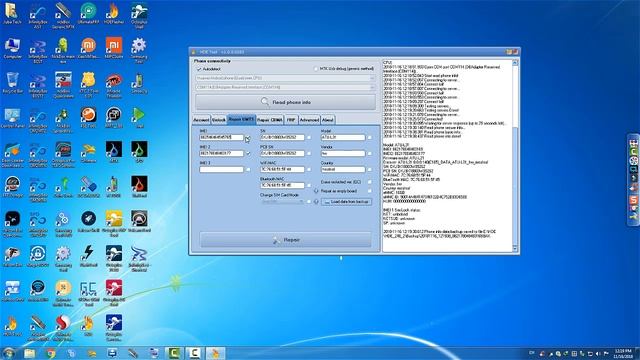
Task: Enable the Repair as empty board checkbox
Action: pyautogui.click(x=369, y=191)
